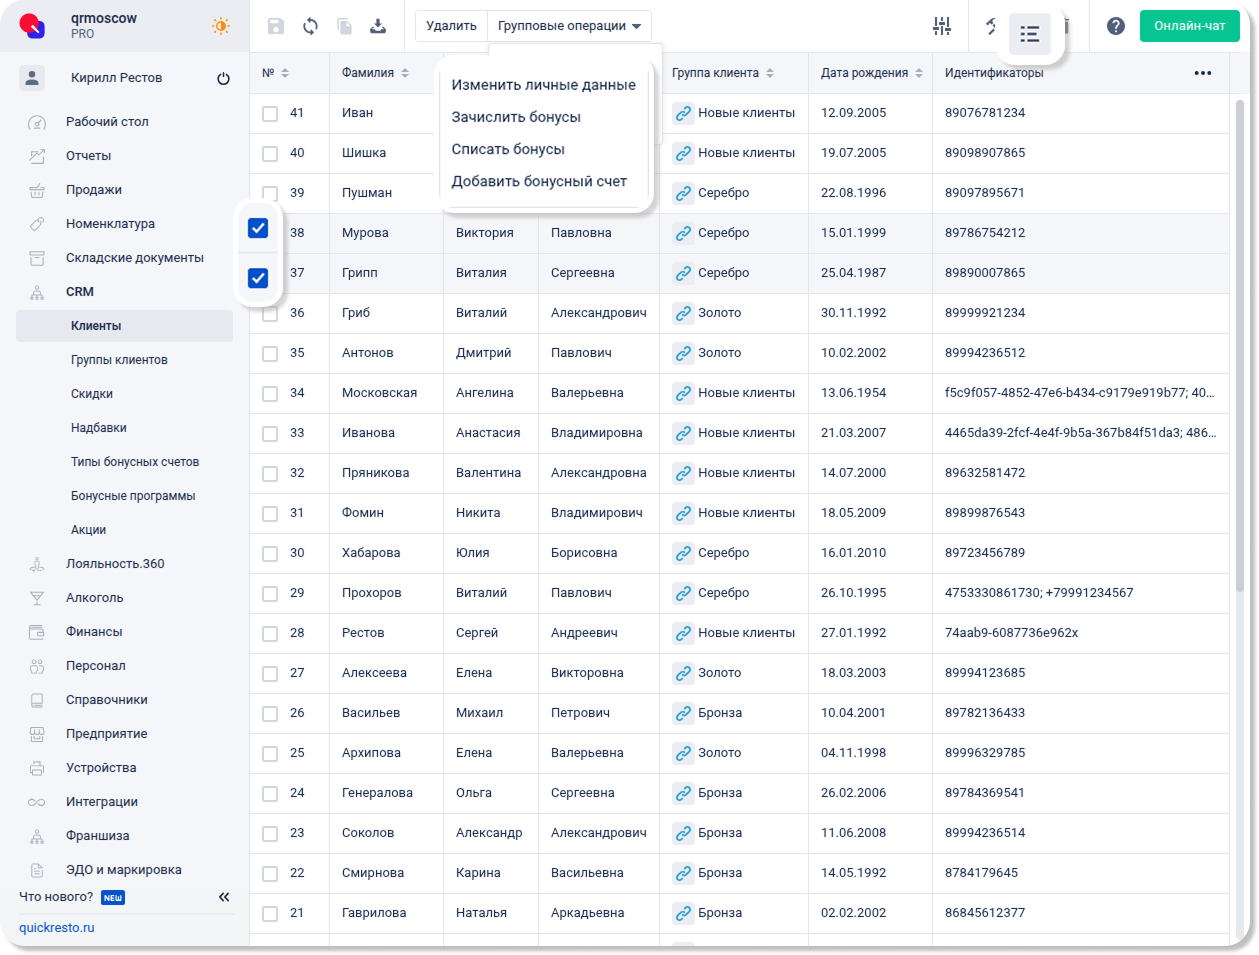Open the filter settings sliders icon

click(x=942, y=26)
